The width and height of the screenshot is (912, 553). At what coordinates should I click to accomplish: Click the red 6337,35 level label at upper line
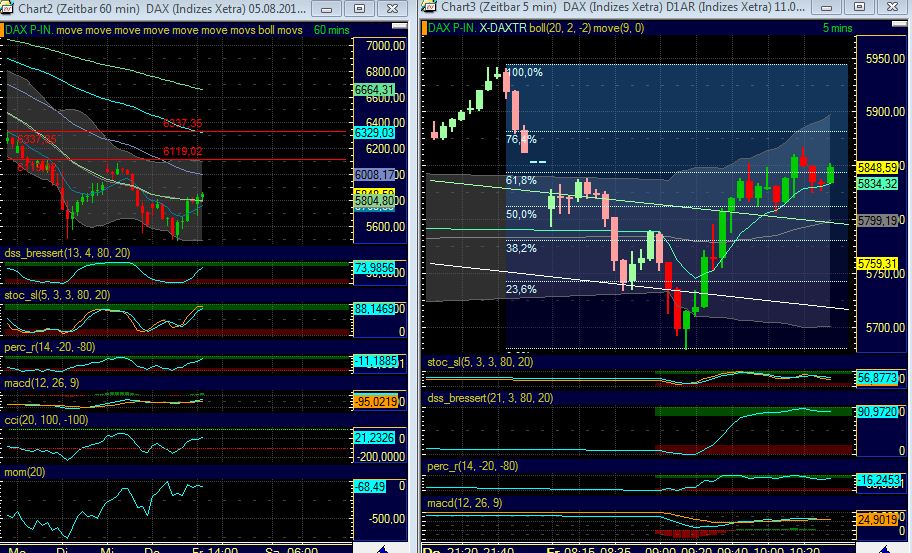click(183, 123)
